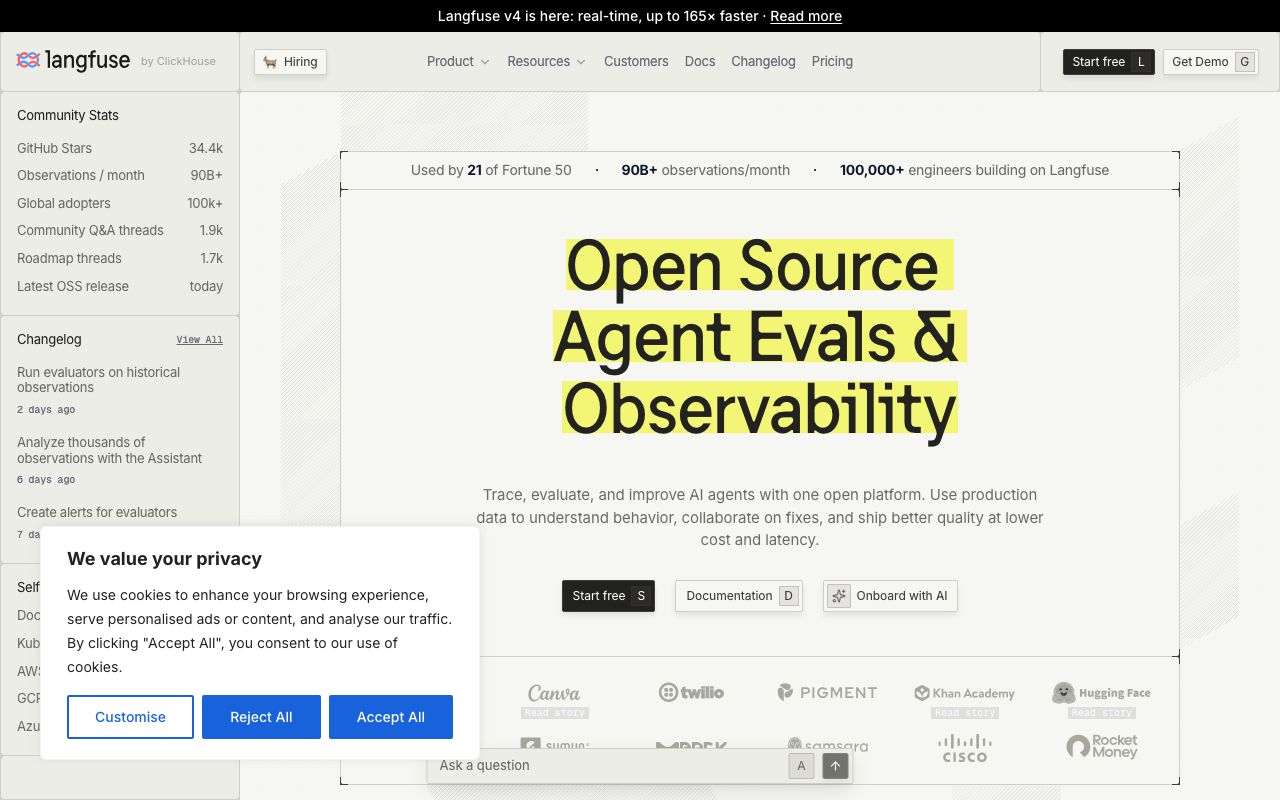The image size is (1280, 800).
Task: Click Start free in the header
Action: click(1109, 62)
